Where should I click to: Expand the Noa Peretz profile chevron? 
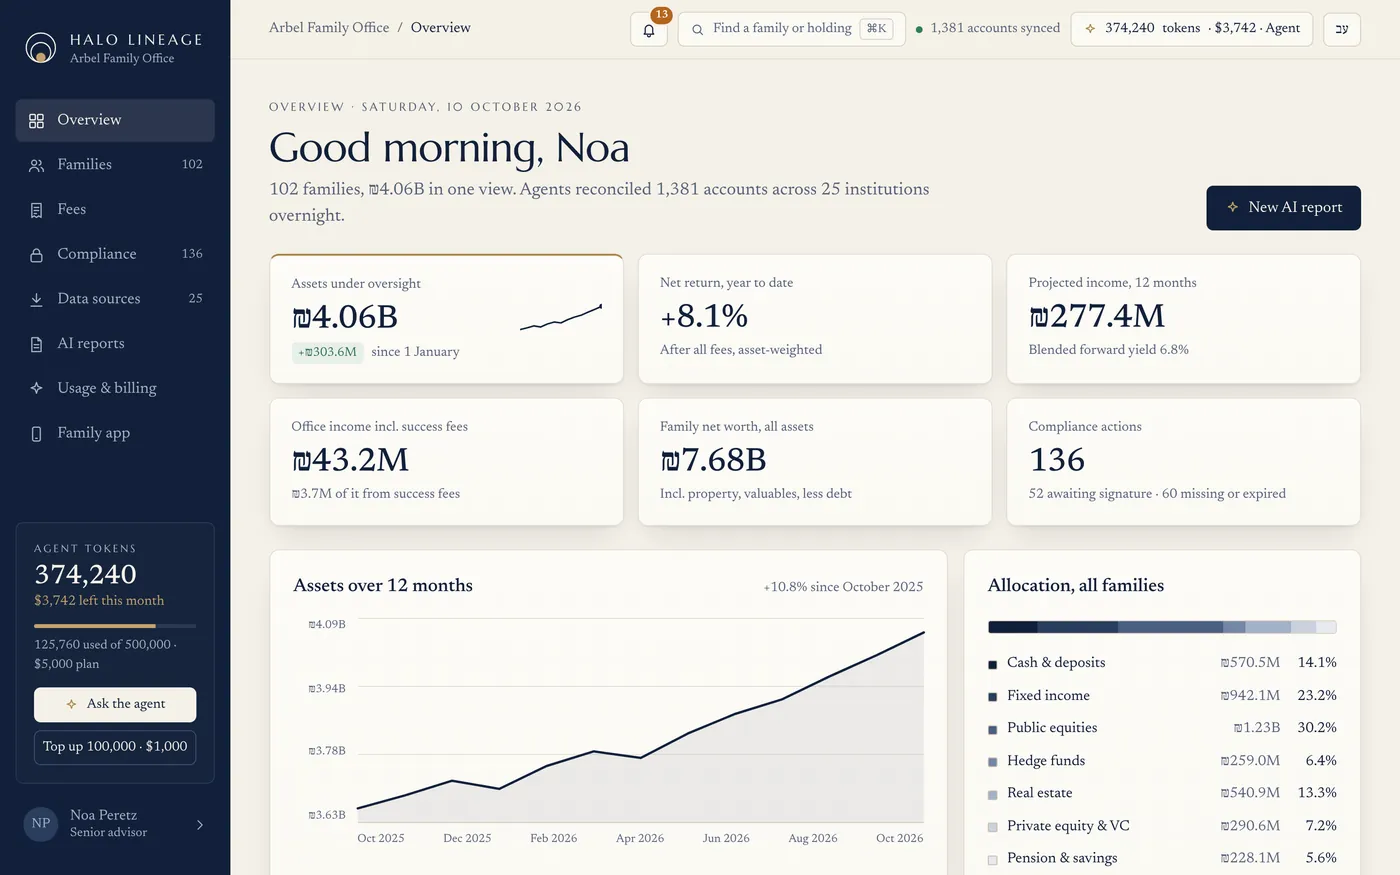(200, 824)
